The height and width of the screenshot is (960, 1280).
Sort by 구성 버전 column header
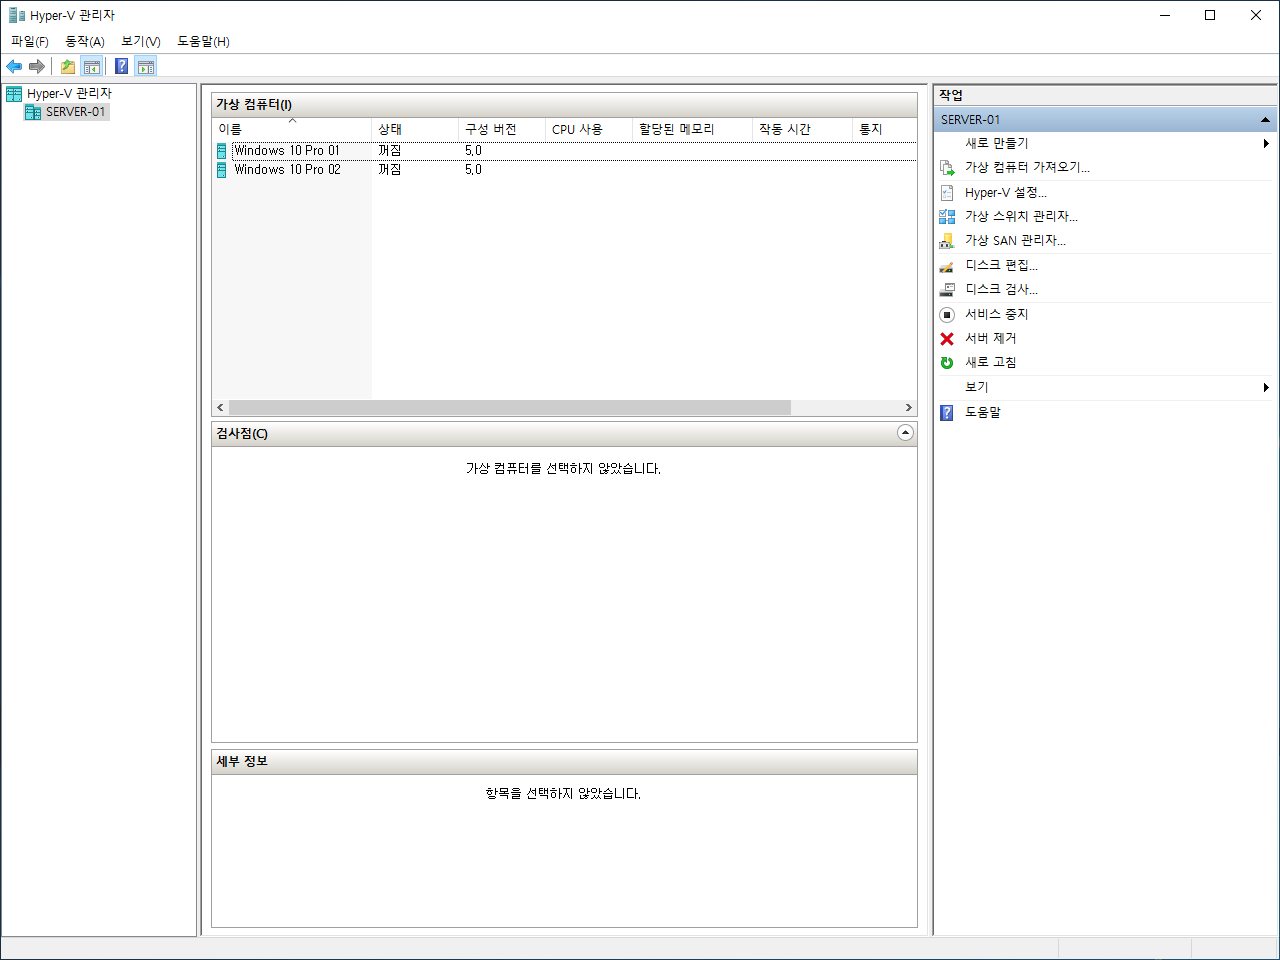[x=502, y=130]
